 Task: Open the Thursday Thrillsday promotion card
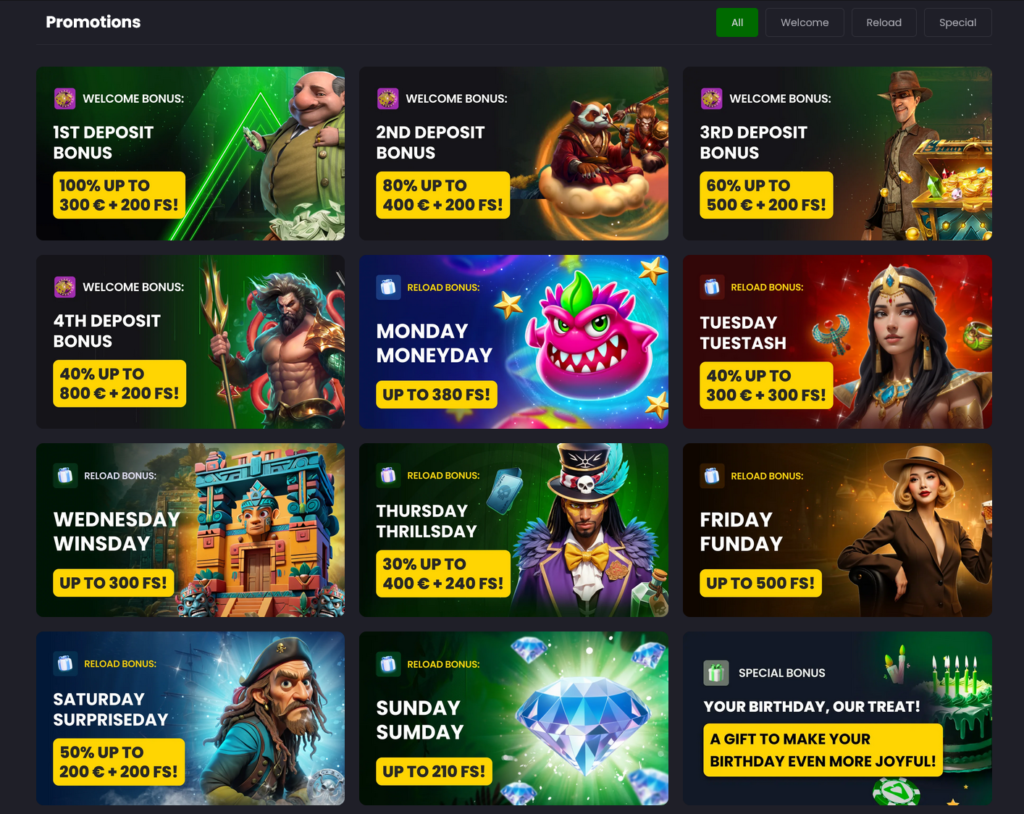(513, 530)
